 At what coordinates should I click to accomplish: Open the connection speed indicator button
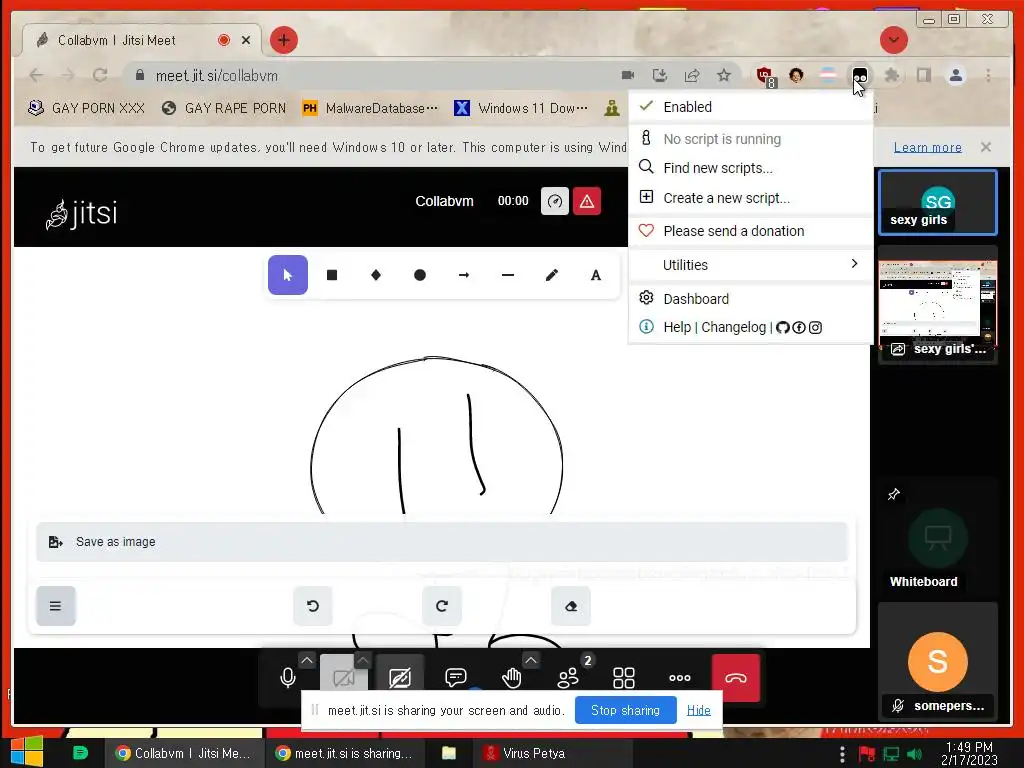tap(555, 201)
